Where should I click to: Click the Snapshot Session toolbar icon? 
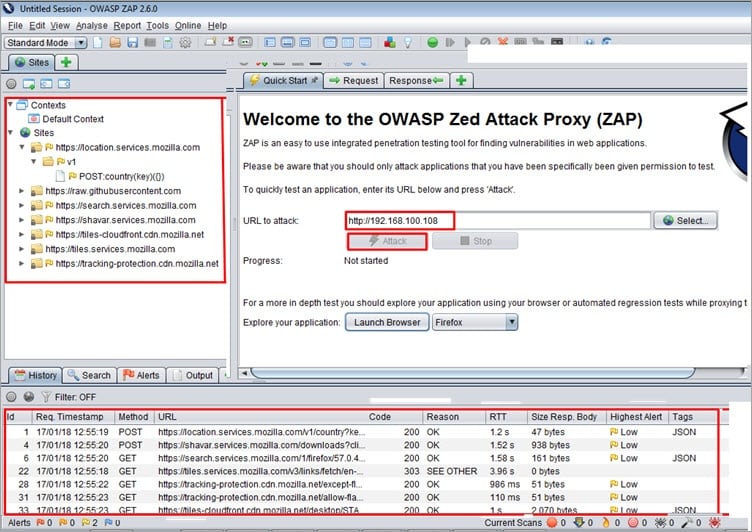coord(150,43)
